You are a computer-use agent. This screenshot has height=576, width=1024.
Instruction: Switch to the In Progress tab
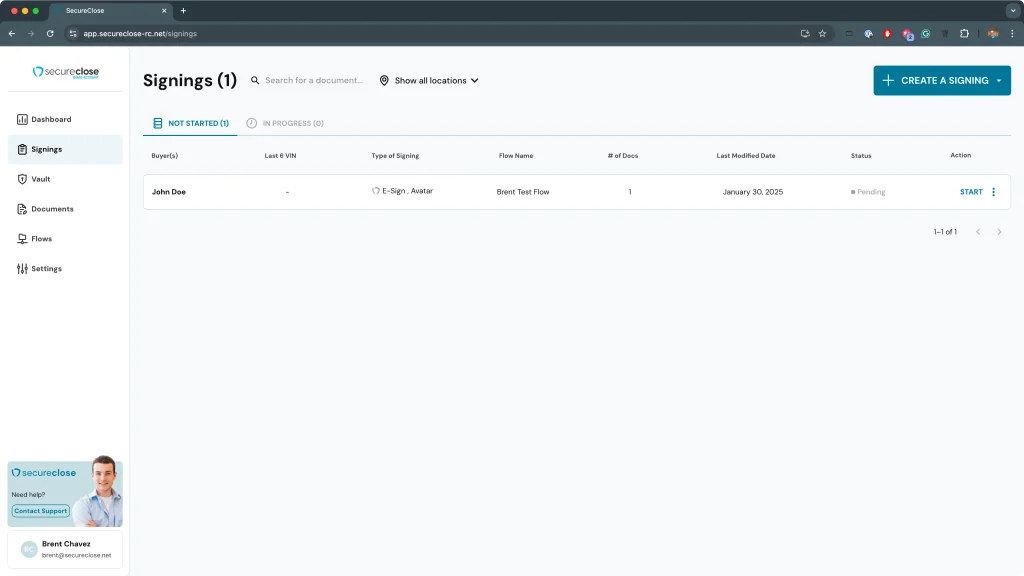pyautogui.click(x=286, y=124)
